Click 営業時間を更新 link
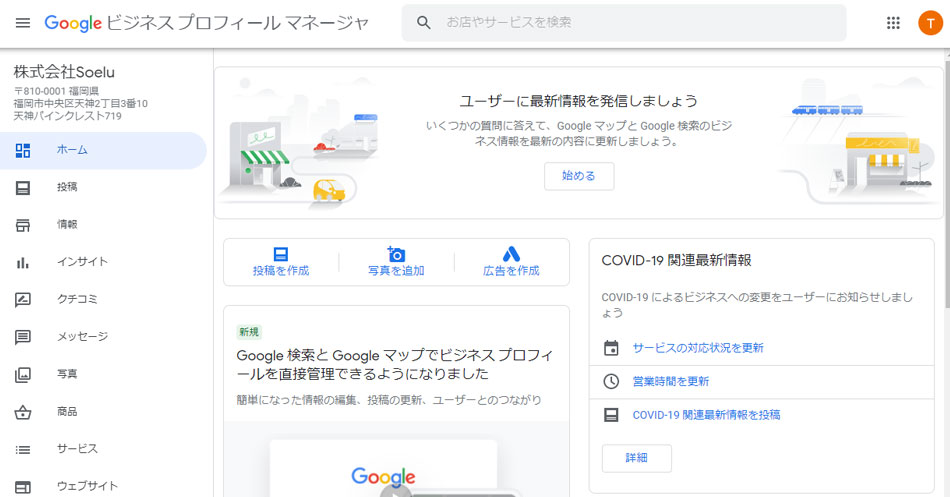The width and height of the screenshot is (950, 497). pos(671,381)
